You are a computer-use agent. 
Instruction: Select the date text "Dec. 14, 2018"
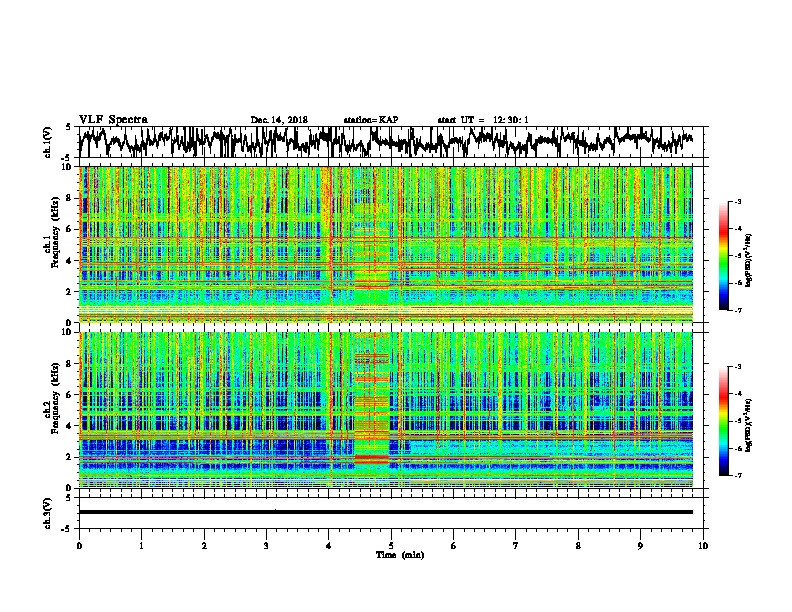[x=279, y=120]
